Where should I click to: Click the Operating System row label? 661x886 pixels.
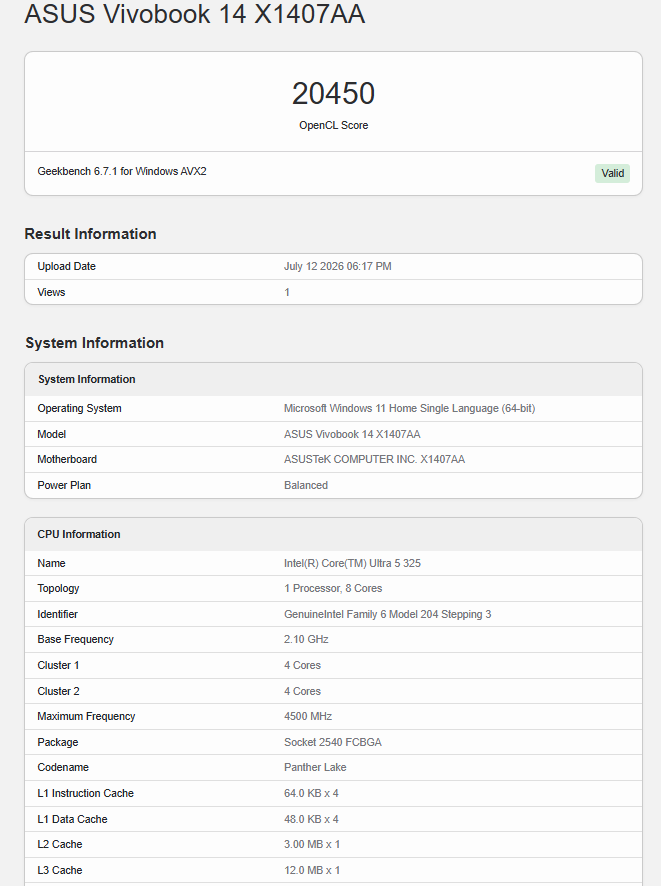click(80, 409)
